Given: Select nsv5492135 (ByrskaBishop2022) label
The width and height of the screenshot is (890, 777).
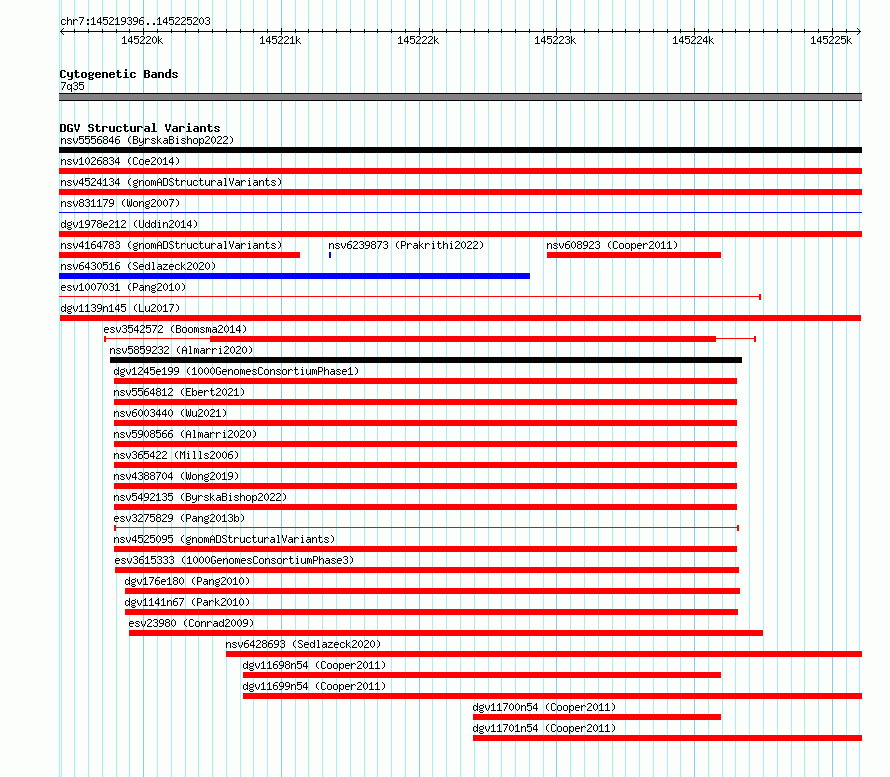Looking at the screenshot, I should [x=200, y=497].
